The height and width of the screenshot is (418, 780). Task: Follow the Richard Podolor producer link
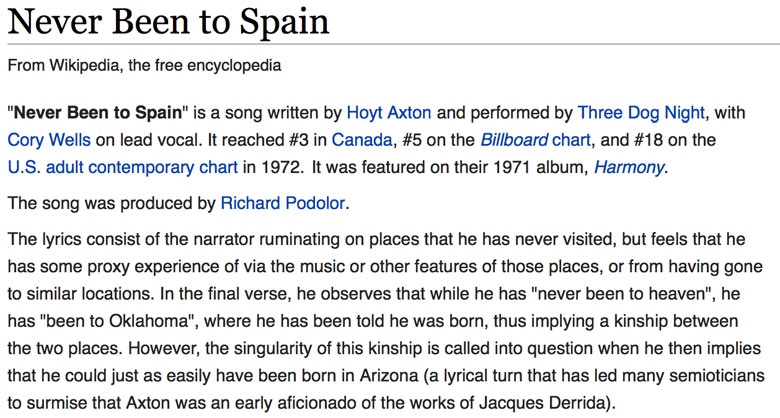tap(283, 204)
